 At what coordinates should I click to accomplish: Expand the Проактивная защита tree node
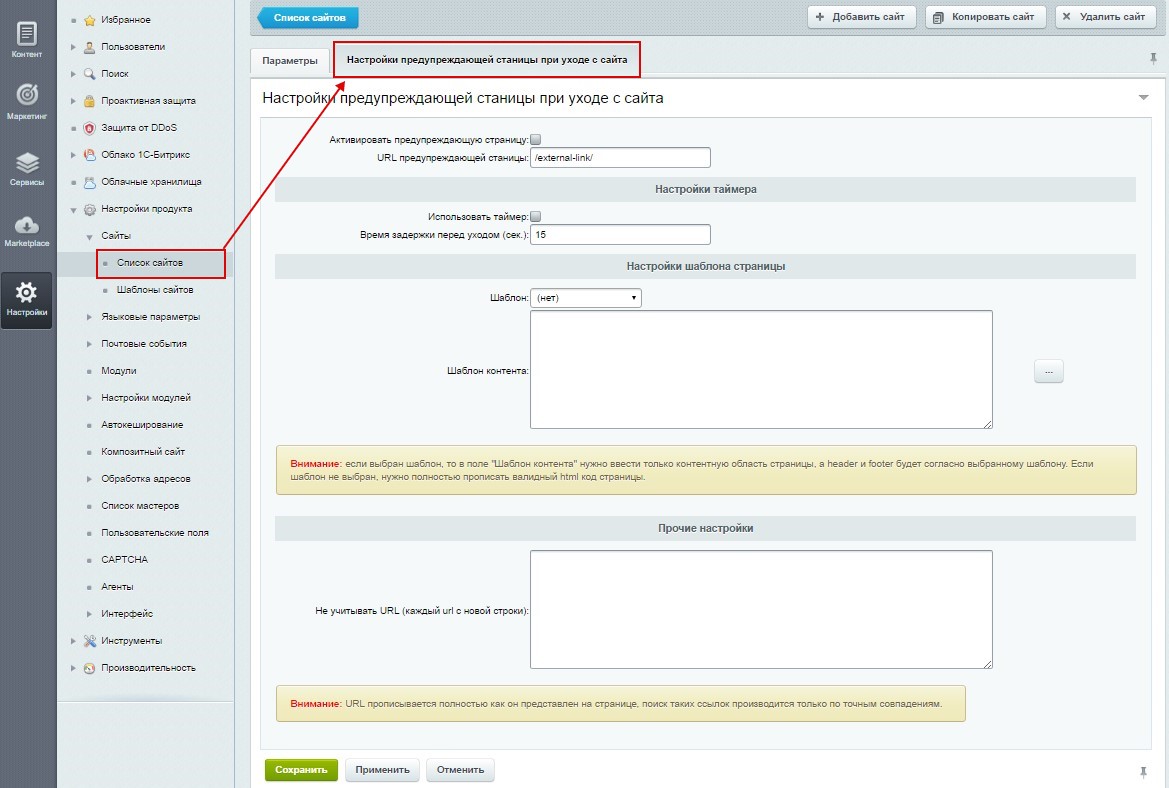(73, 101)
